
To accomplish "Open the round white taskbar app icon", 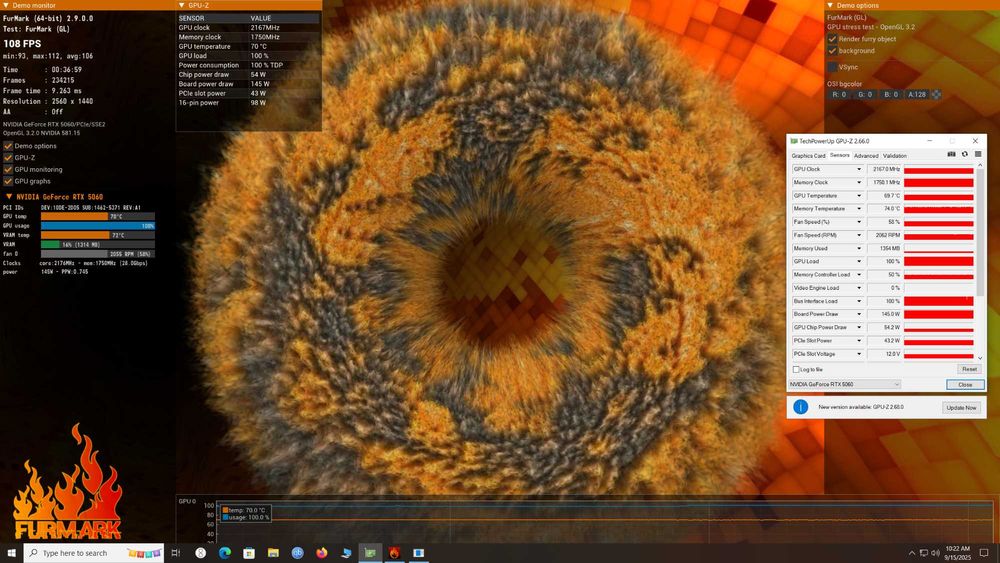I will pyautogui.click(x=200, y=553).
